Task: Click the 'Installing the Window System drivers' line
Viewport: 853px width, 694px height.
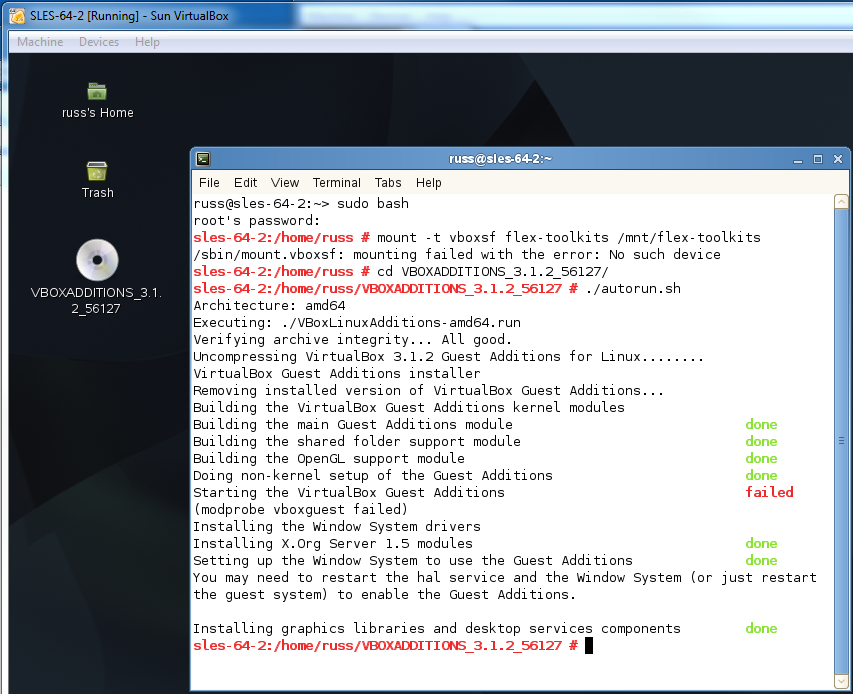Action: [337, 526]
